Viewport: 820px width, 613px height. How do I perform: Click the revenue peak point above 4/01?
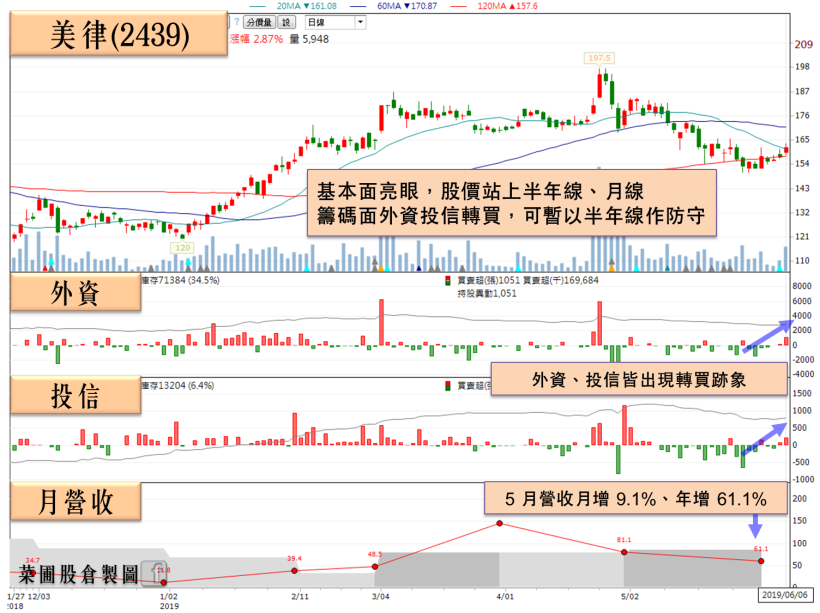click(499, 523)
